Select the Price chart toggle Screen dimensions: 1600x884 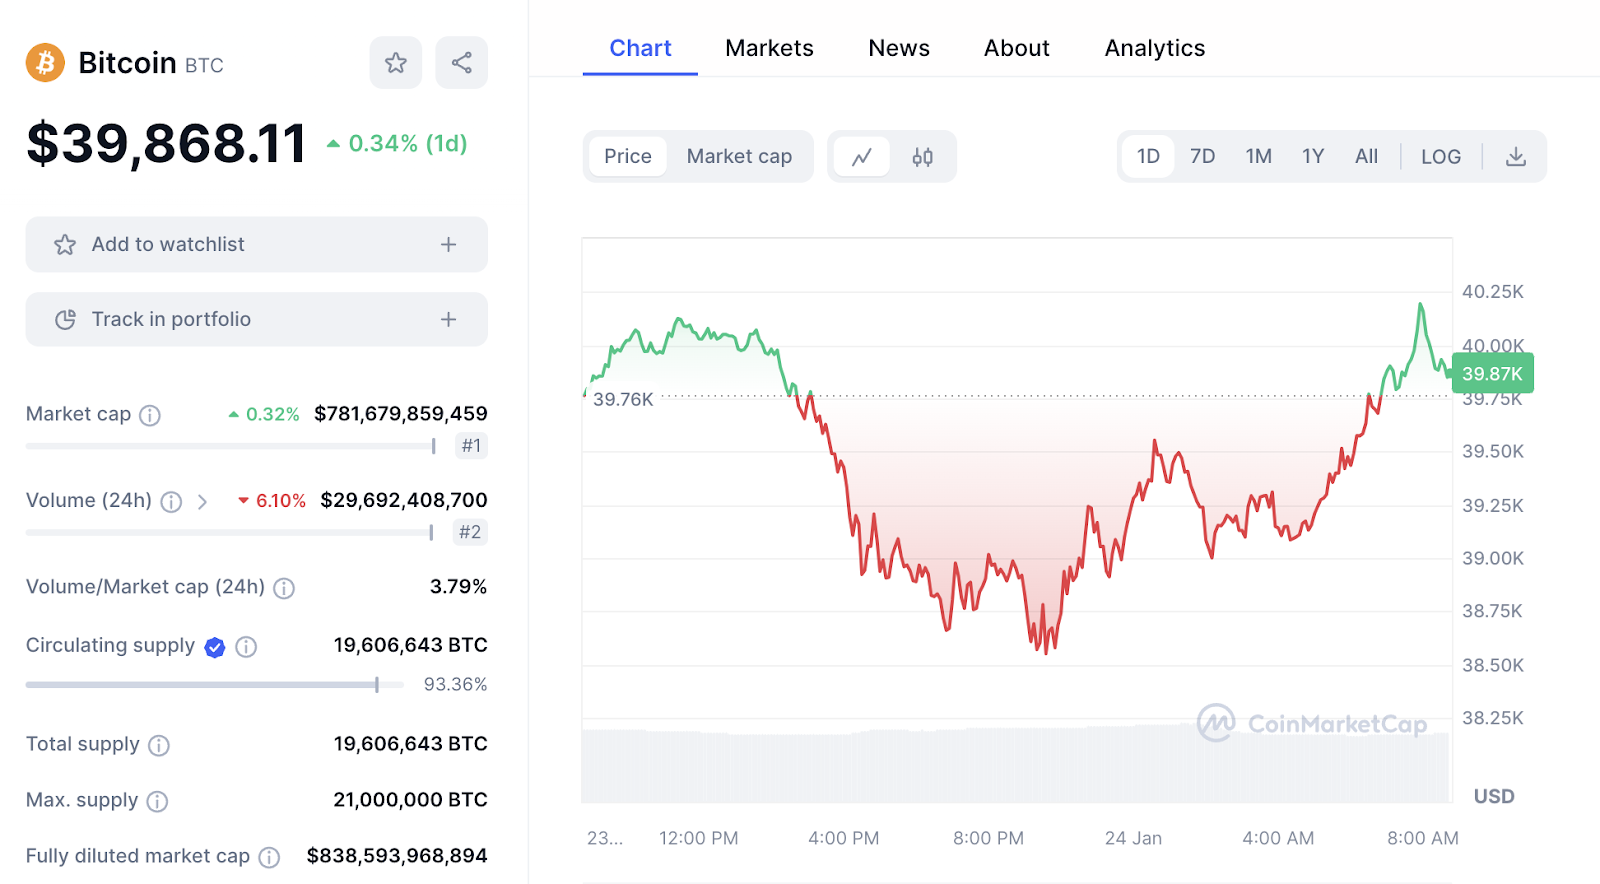tap(627, 157)
